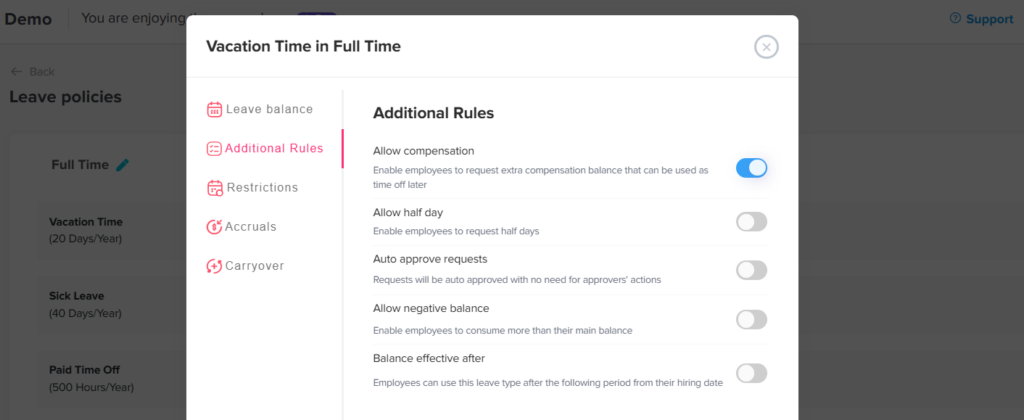Close the Vacation Time dialog
1024x420 pixels.
point(766,46)
